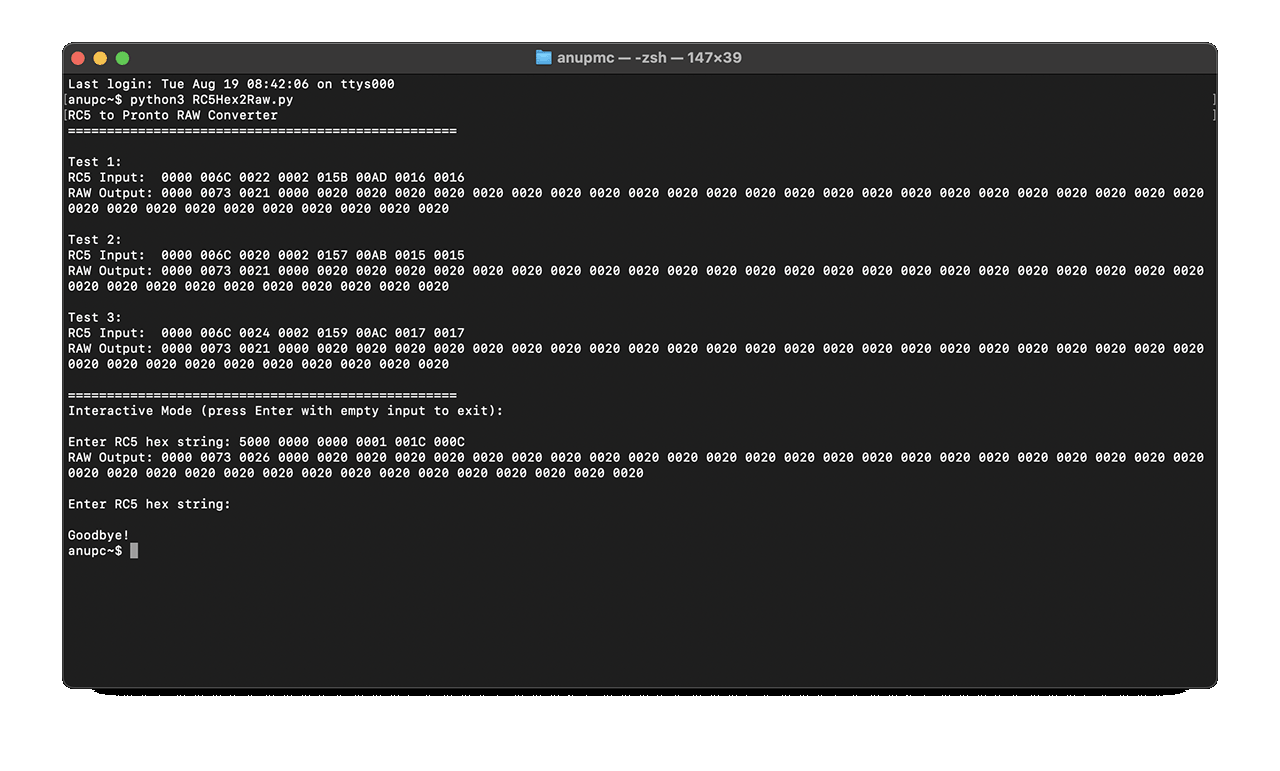Click the block cursor at the final prompt
1280x771 pixels.
click(134, 551)
